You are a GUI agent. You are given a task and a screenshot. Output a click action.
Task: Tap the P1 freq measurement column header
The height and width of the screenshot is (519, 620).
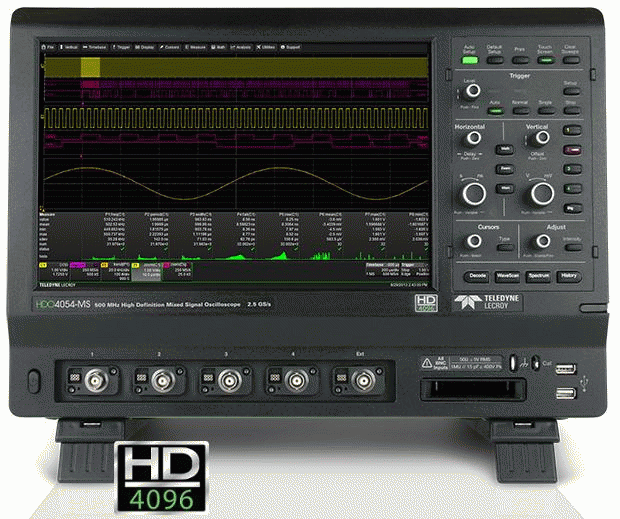(115, 215)
